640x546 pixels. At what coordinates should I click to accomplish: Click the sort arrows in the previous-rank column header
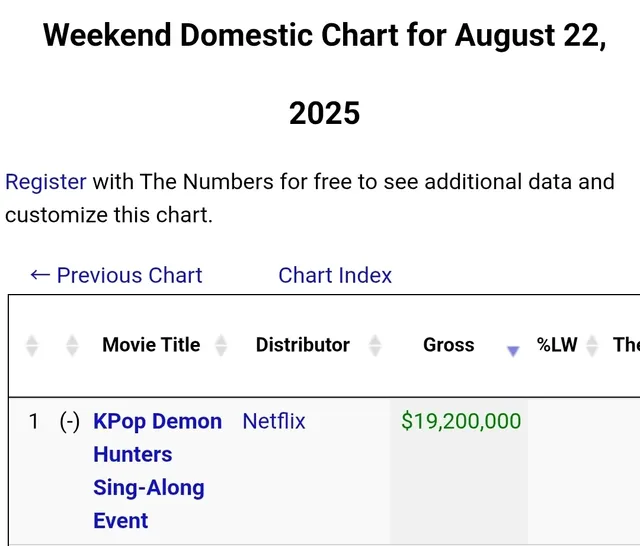(72, 345)
